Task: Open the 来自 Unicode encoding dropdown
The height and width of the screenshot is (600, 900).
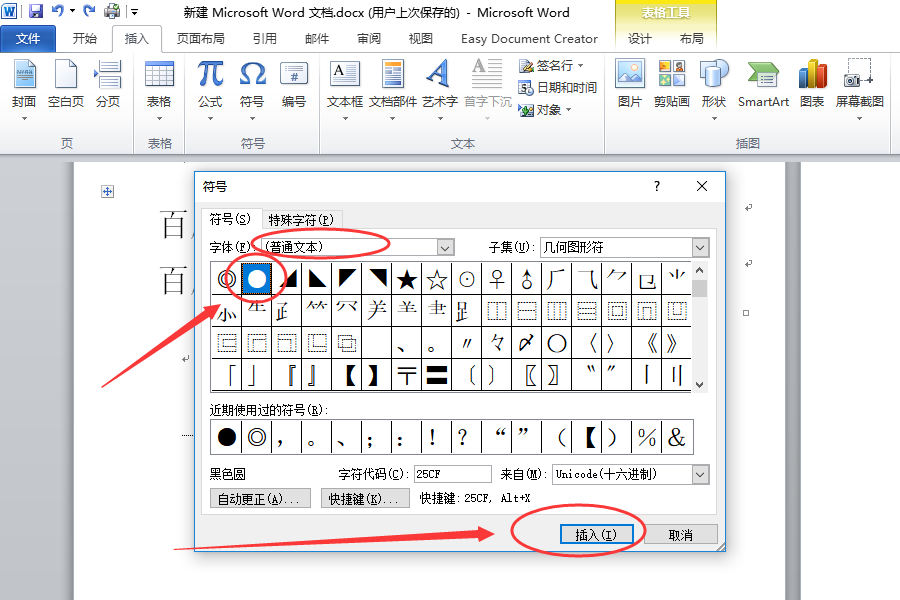Action: pos(700,474)
